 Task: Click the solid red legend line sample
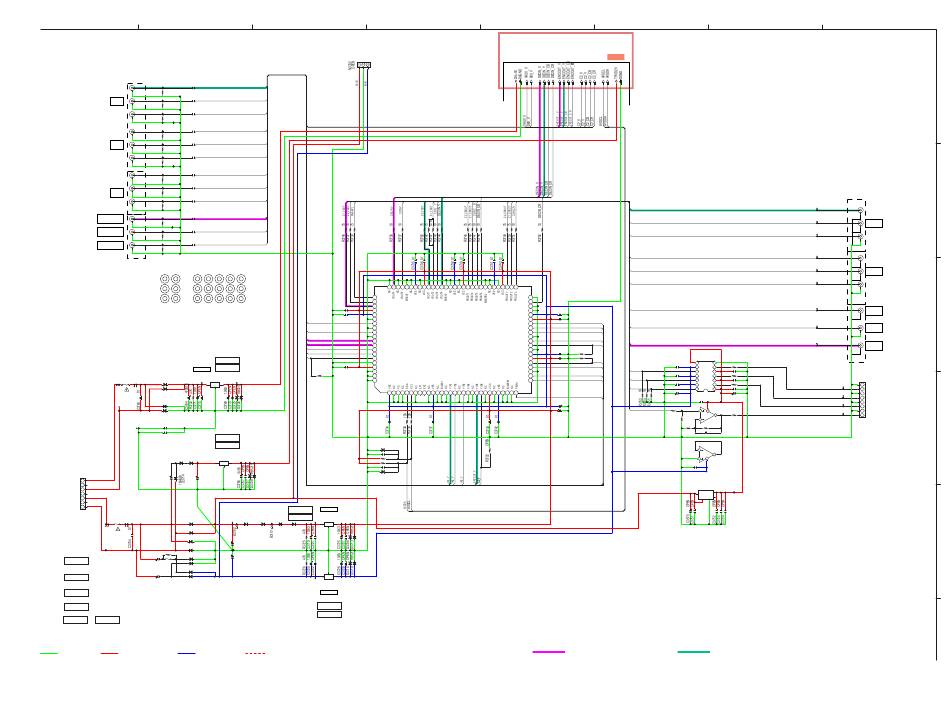110,654
